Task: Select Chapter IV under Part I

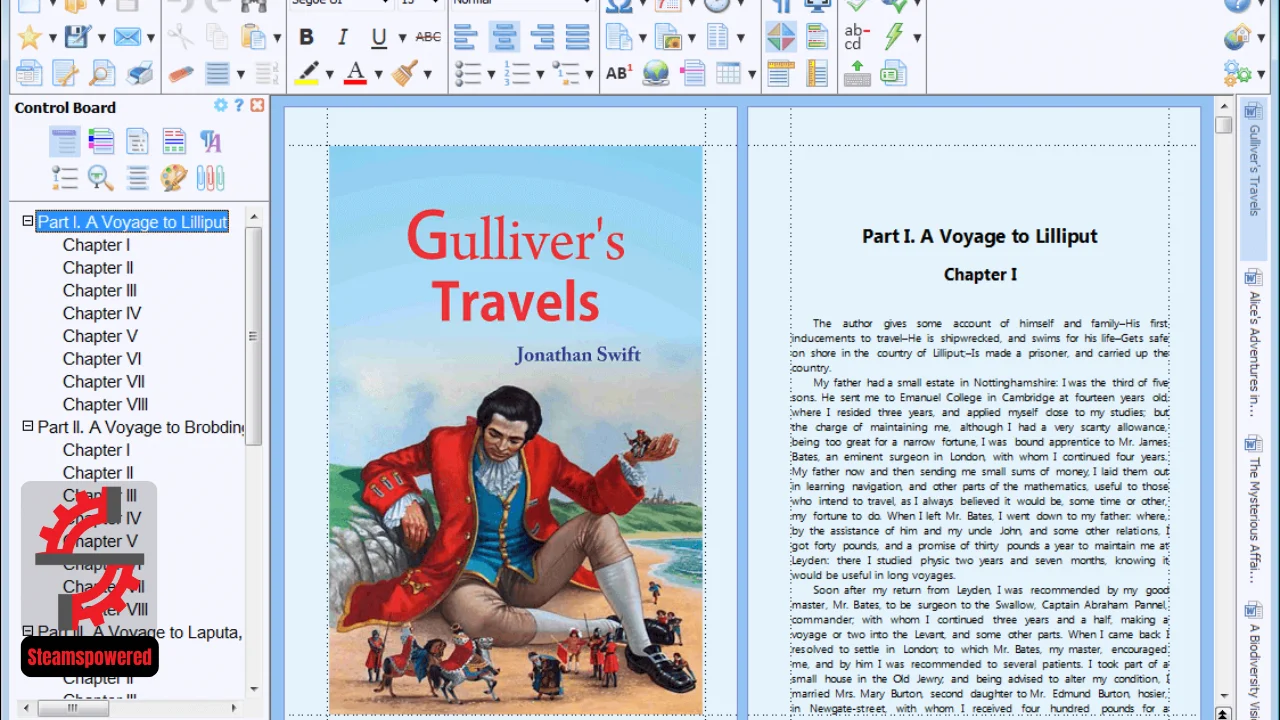Action: tap(102, 313)
